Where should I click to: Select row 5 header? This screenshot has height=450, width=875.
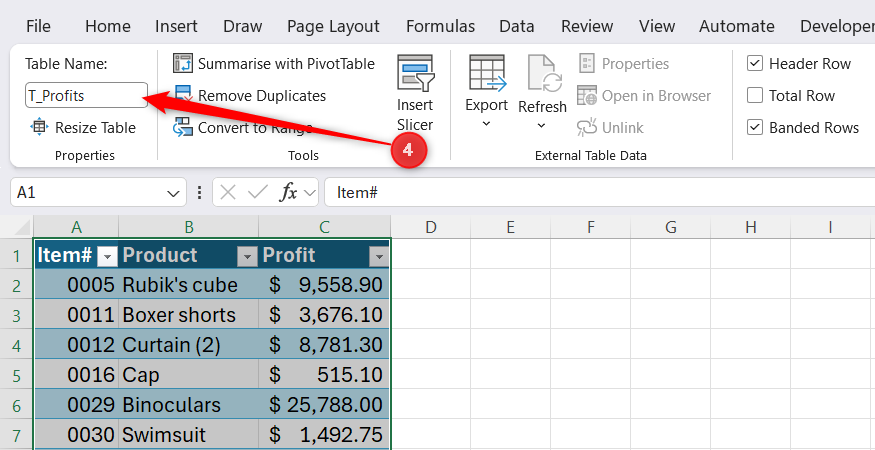pyautogui.click(x=16, y=375)
